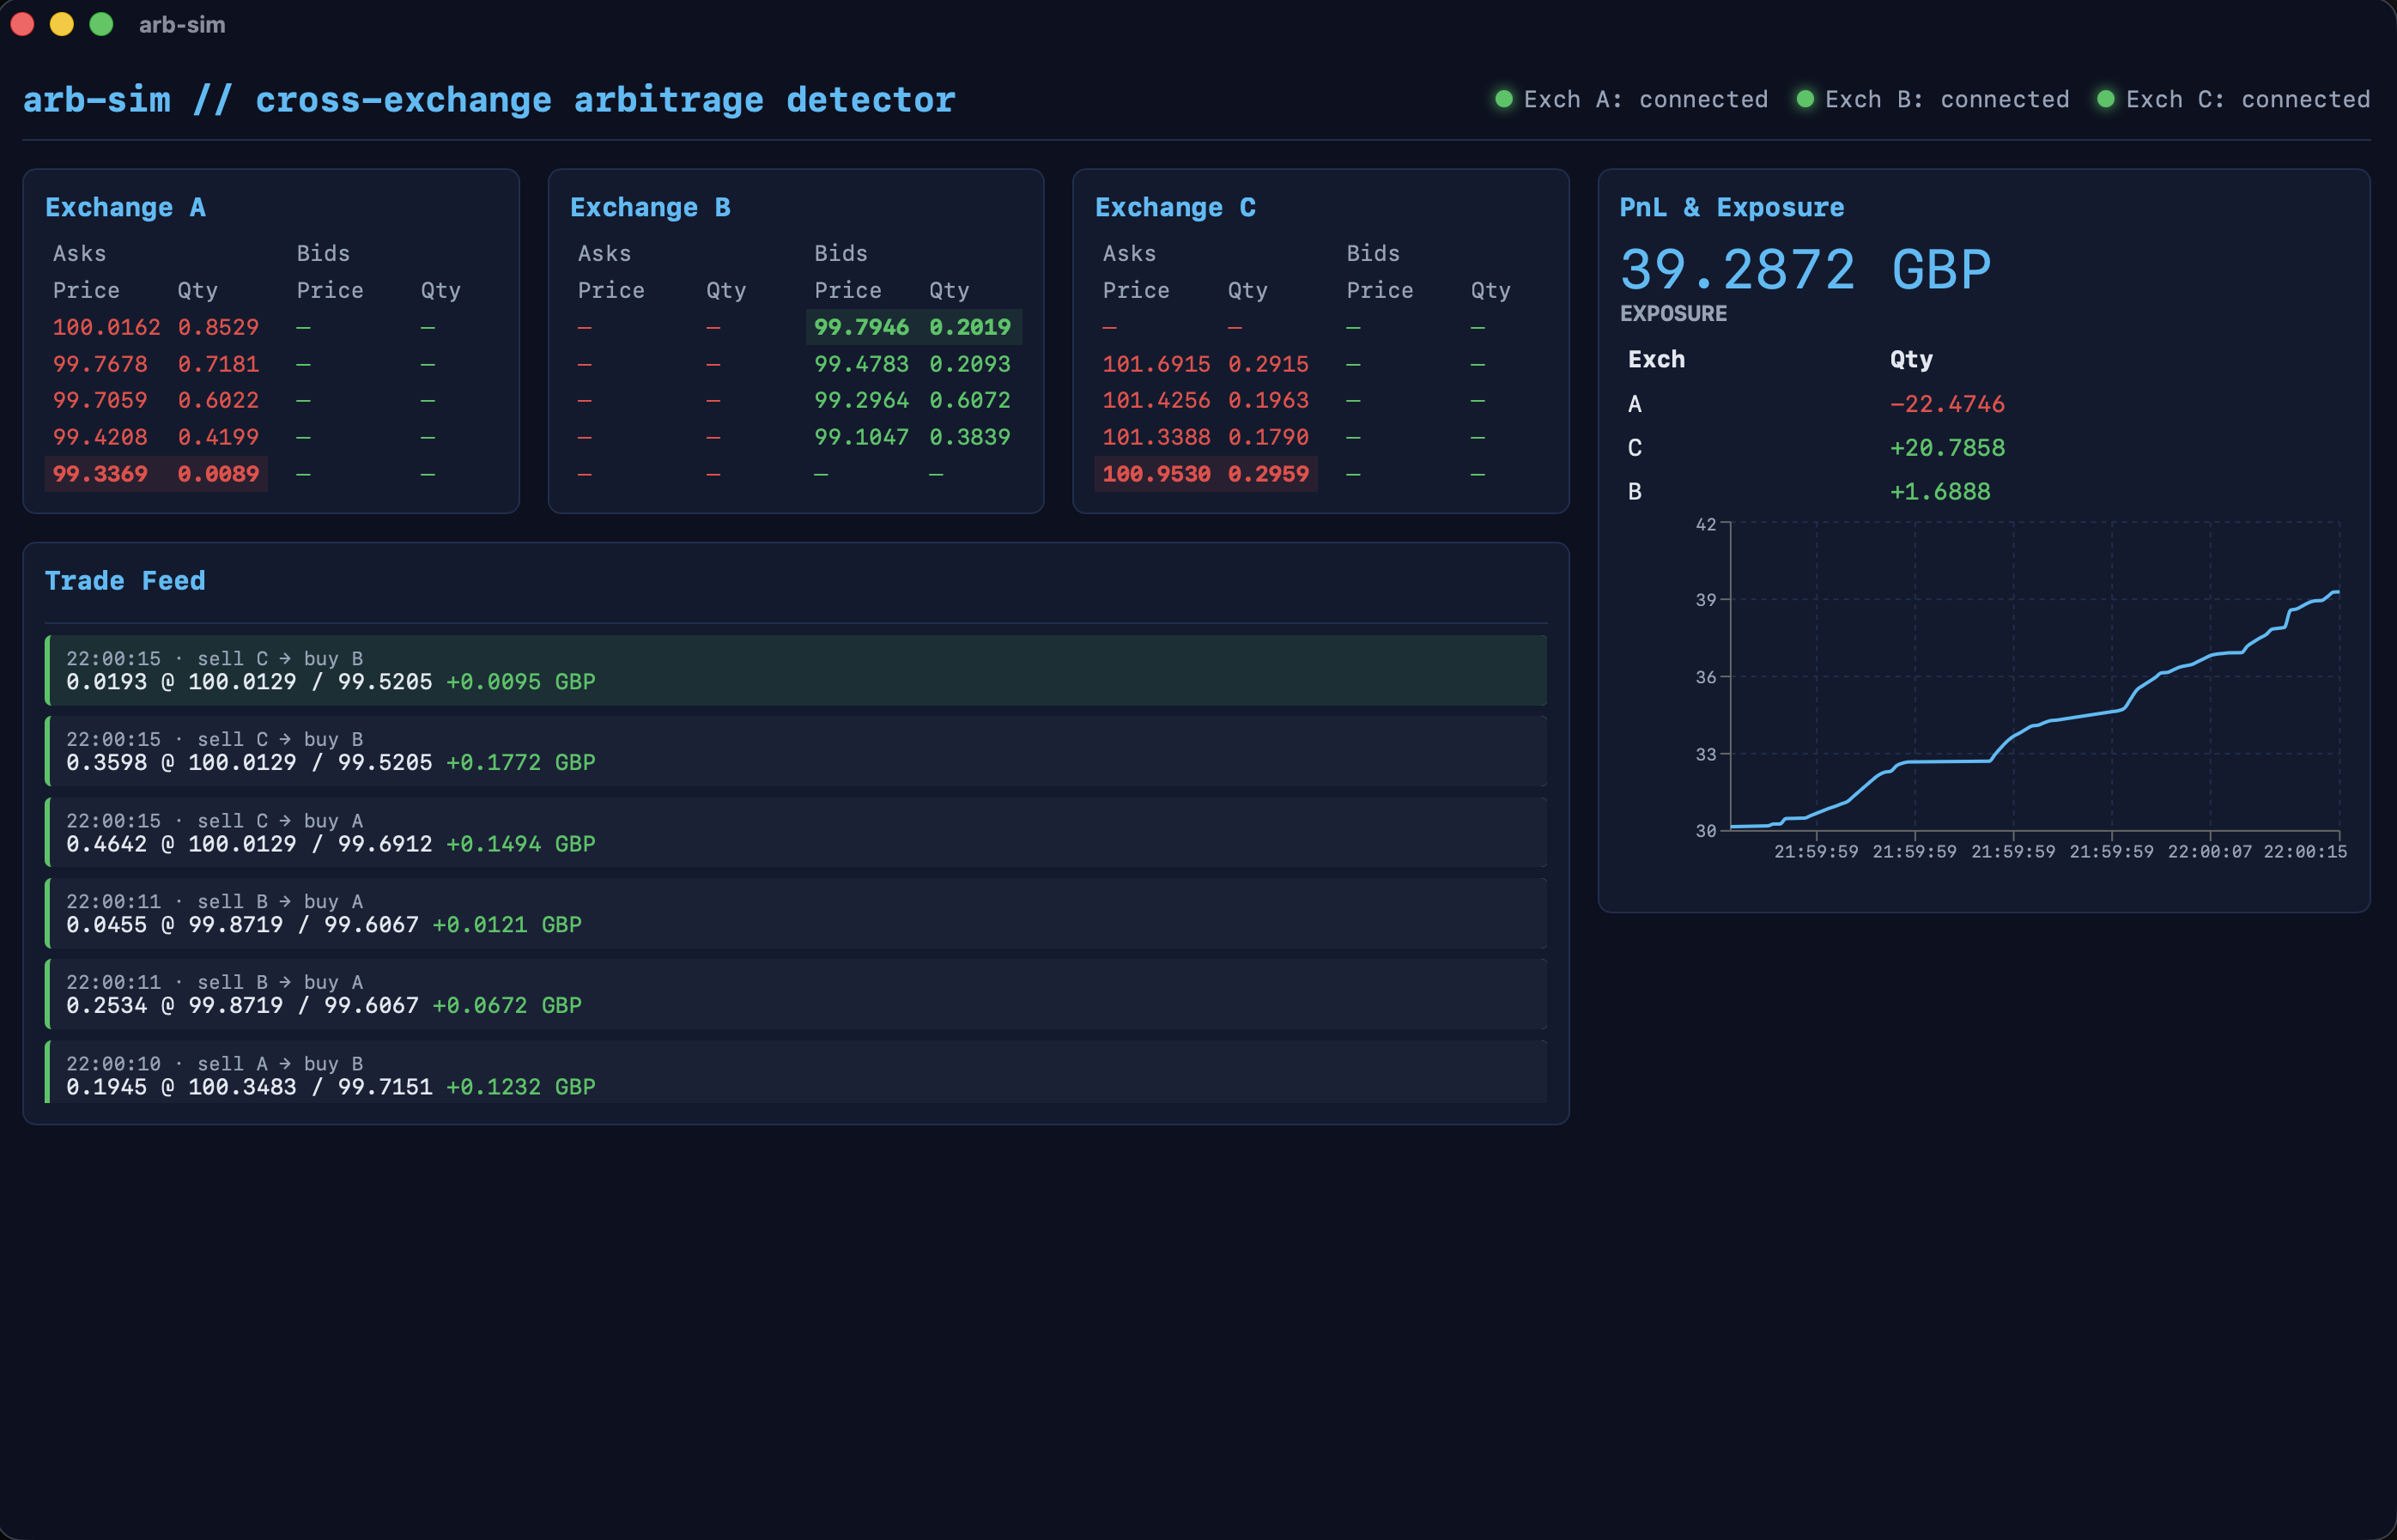Click the Exch C connection status dot
Screen dimensions: 2397x1540
coord(2105,99)
